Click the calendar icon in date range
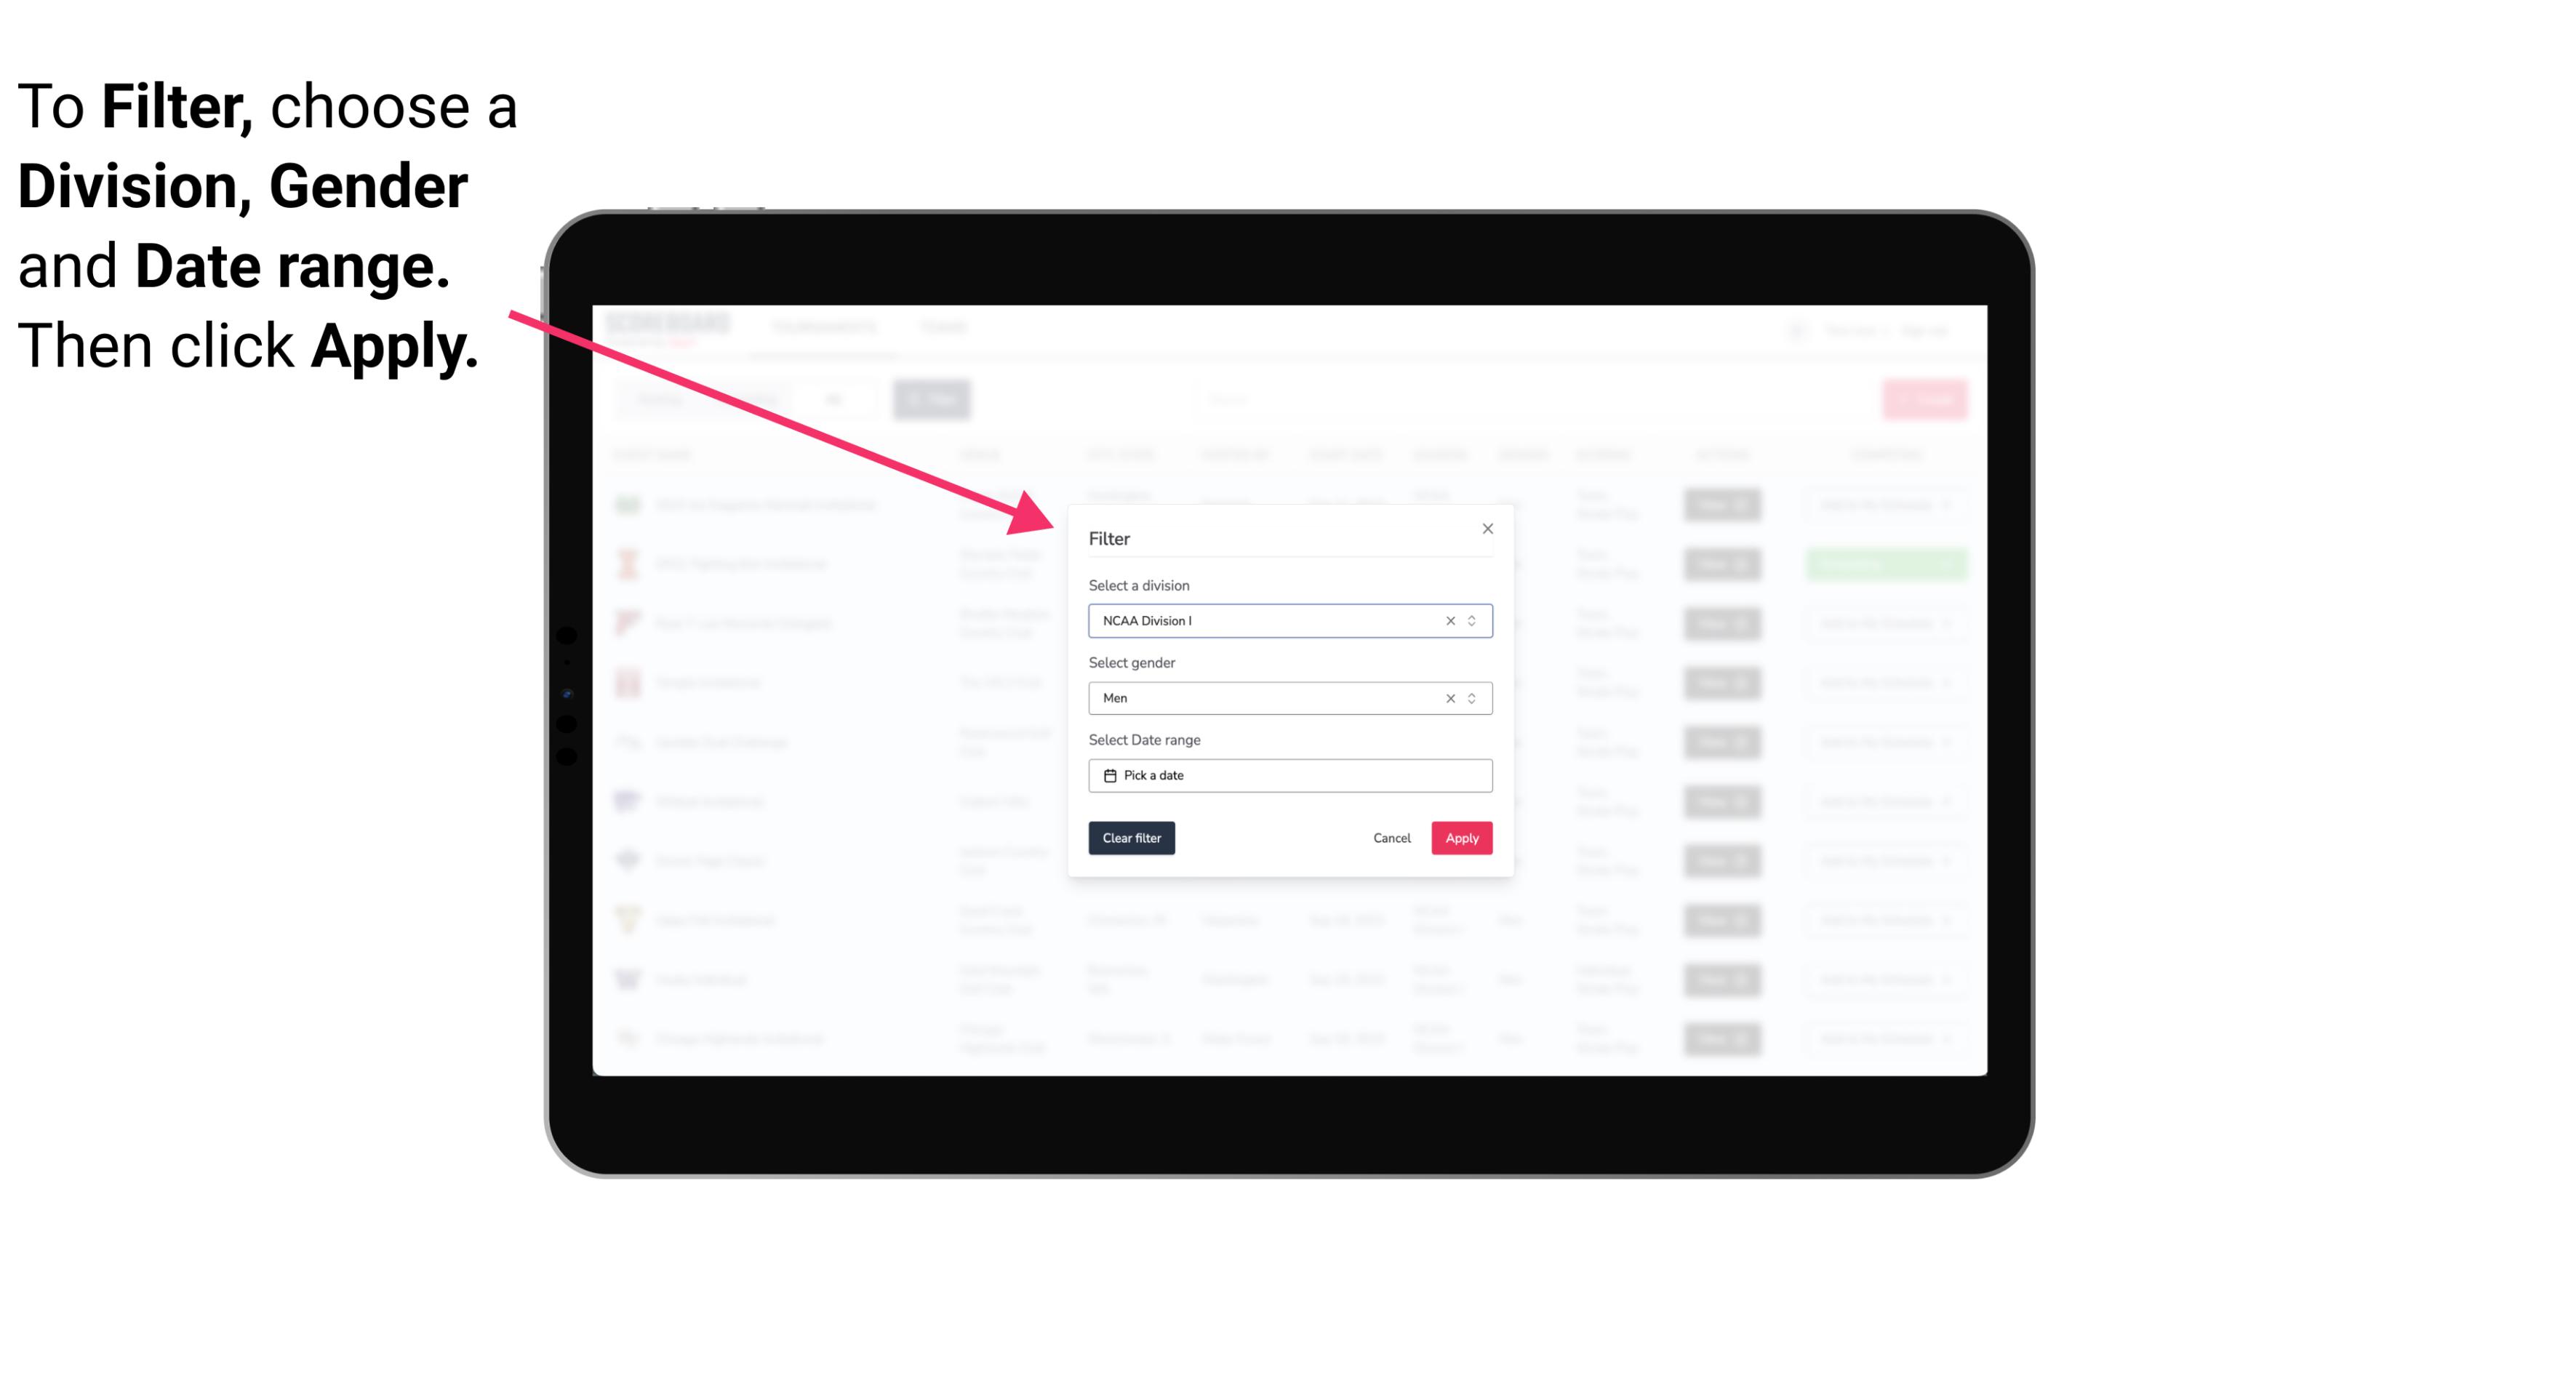 (1108, 775)
